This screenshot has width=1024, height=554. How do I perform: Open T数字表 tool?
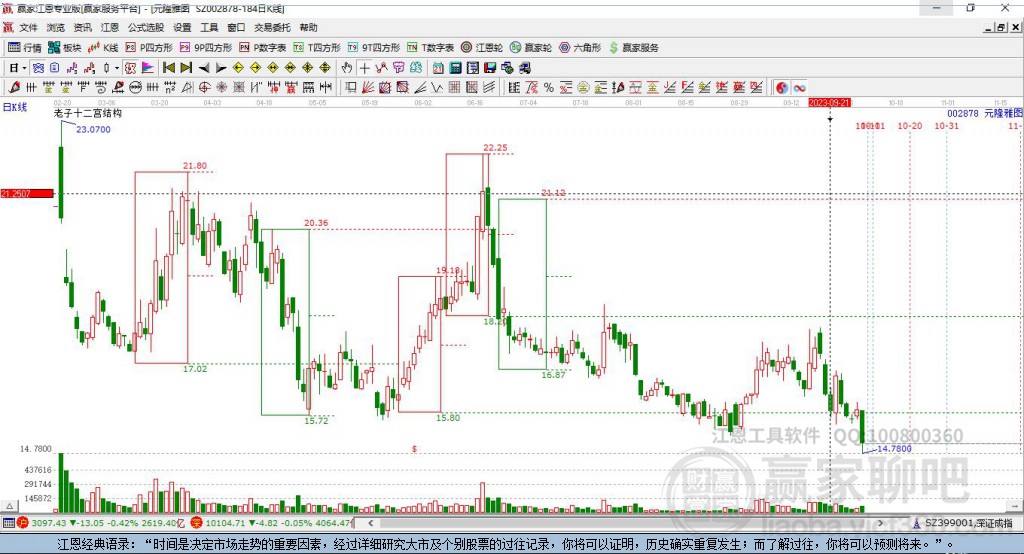(430, 48)
